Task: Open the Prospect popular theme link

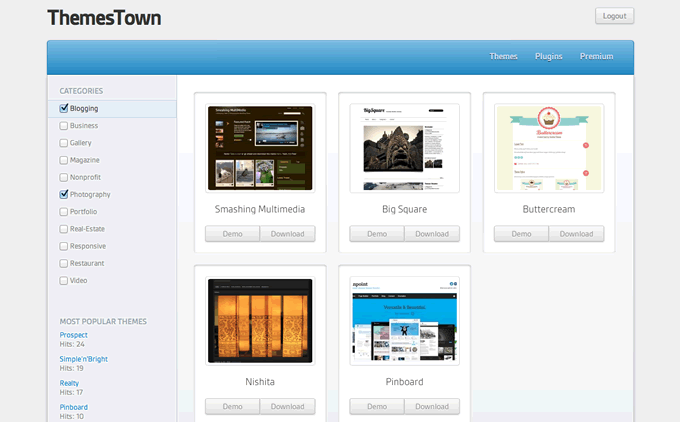Action: pyautogui.click(x=73, y=335)
